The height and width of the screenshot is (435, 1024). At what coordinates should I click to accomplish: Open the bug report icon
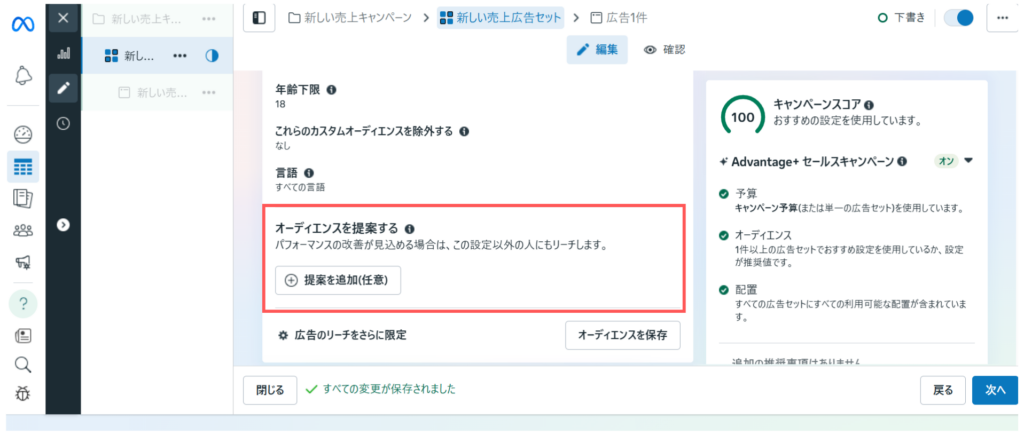[23, 394]
